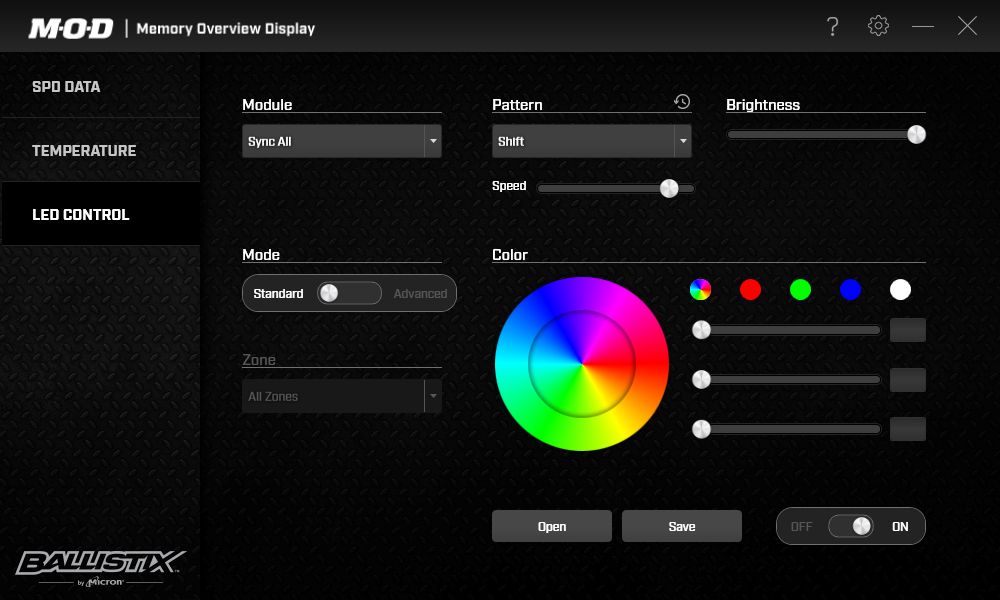1000x600 pixels.
Task: Click the pattern history reset icon
Action: pos(682,102)
